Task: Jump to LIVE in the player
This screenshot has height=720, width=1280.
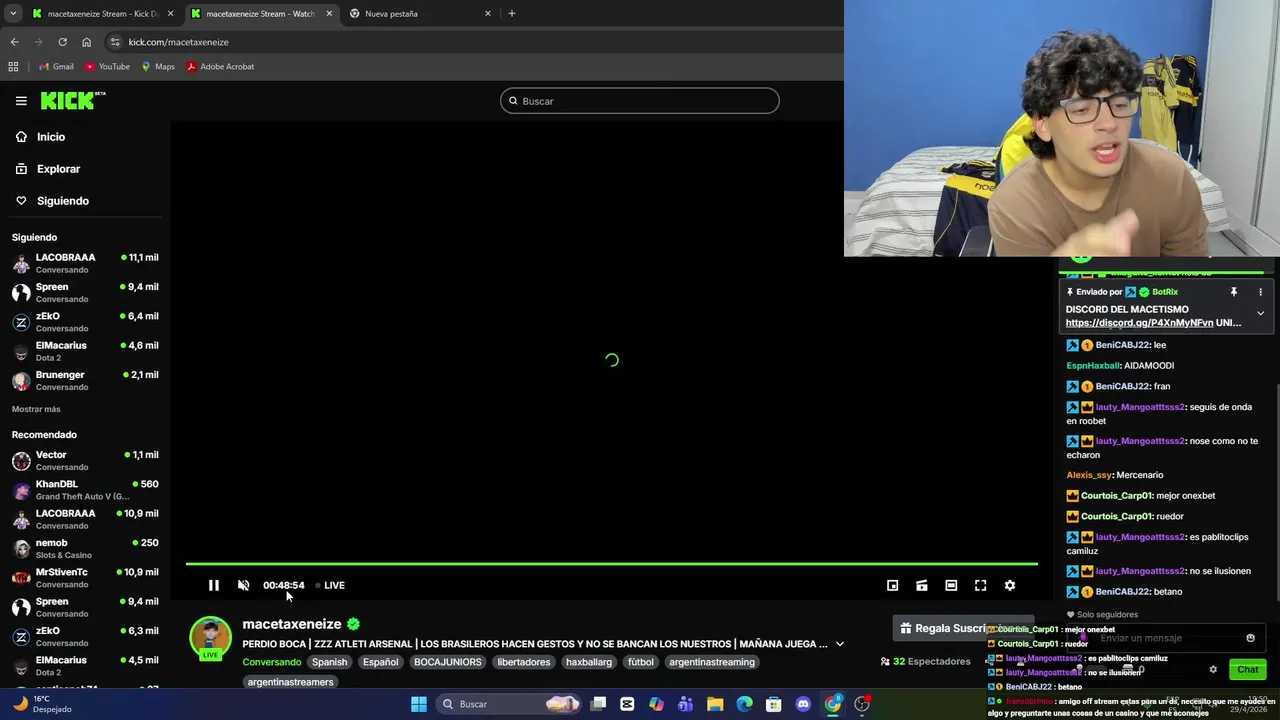Action: click(330, 585)
